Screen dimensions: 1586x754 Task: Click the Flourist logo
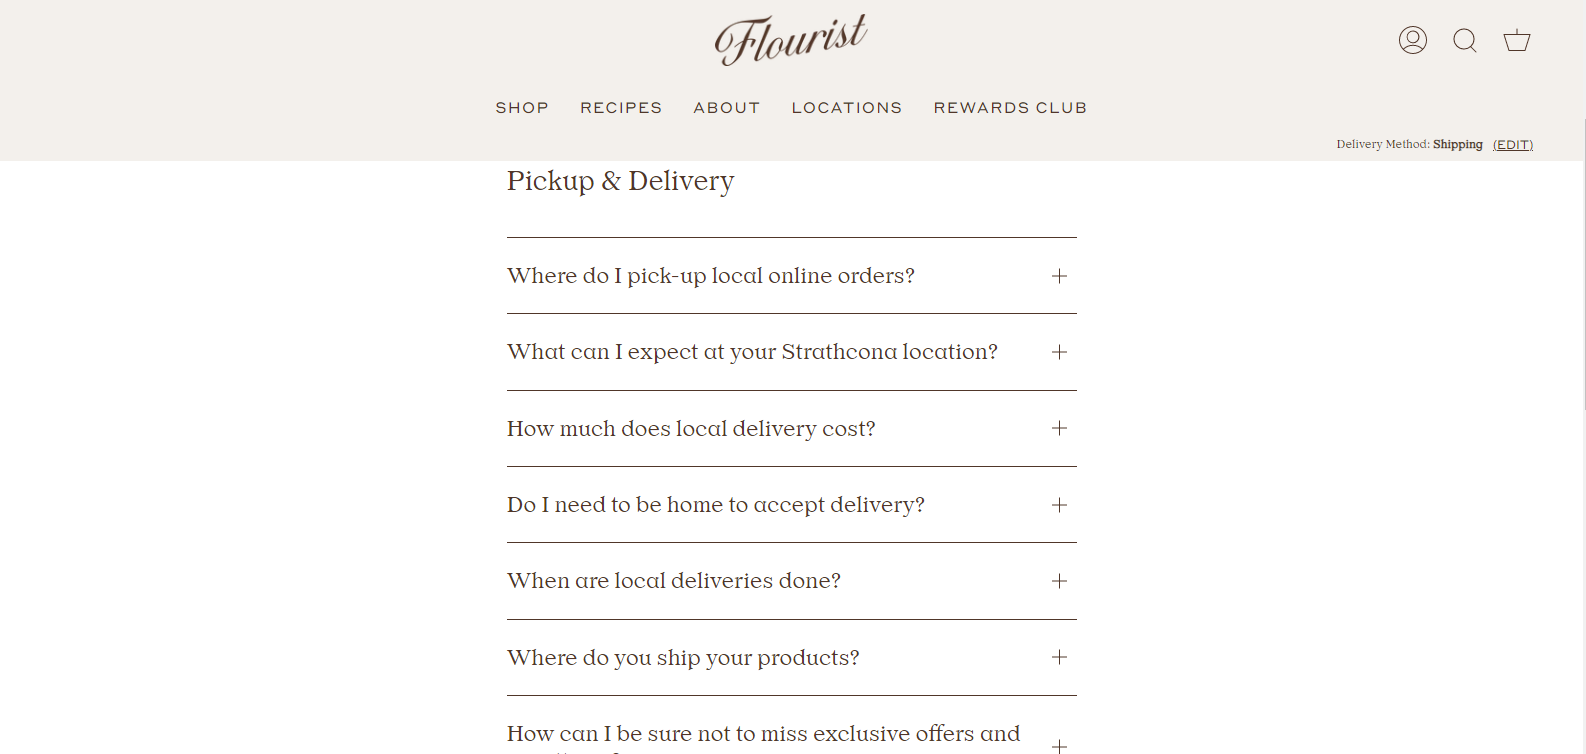(791, 38)
